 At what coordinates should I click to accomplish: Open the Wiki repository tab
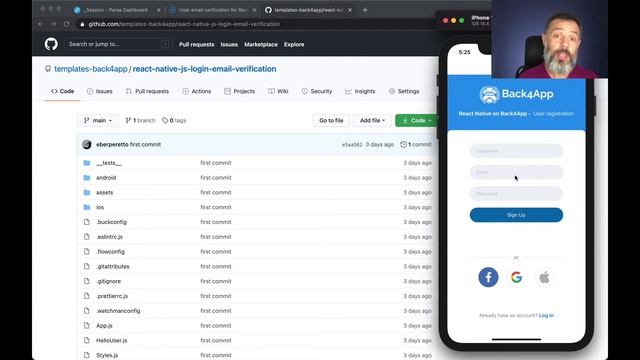pyautogui.click(x=278, y=91)
